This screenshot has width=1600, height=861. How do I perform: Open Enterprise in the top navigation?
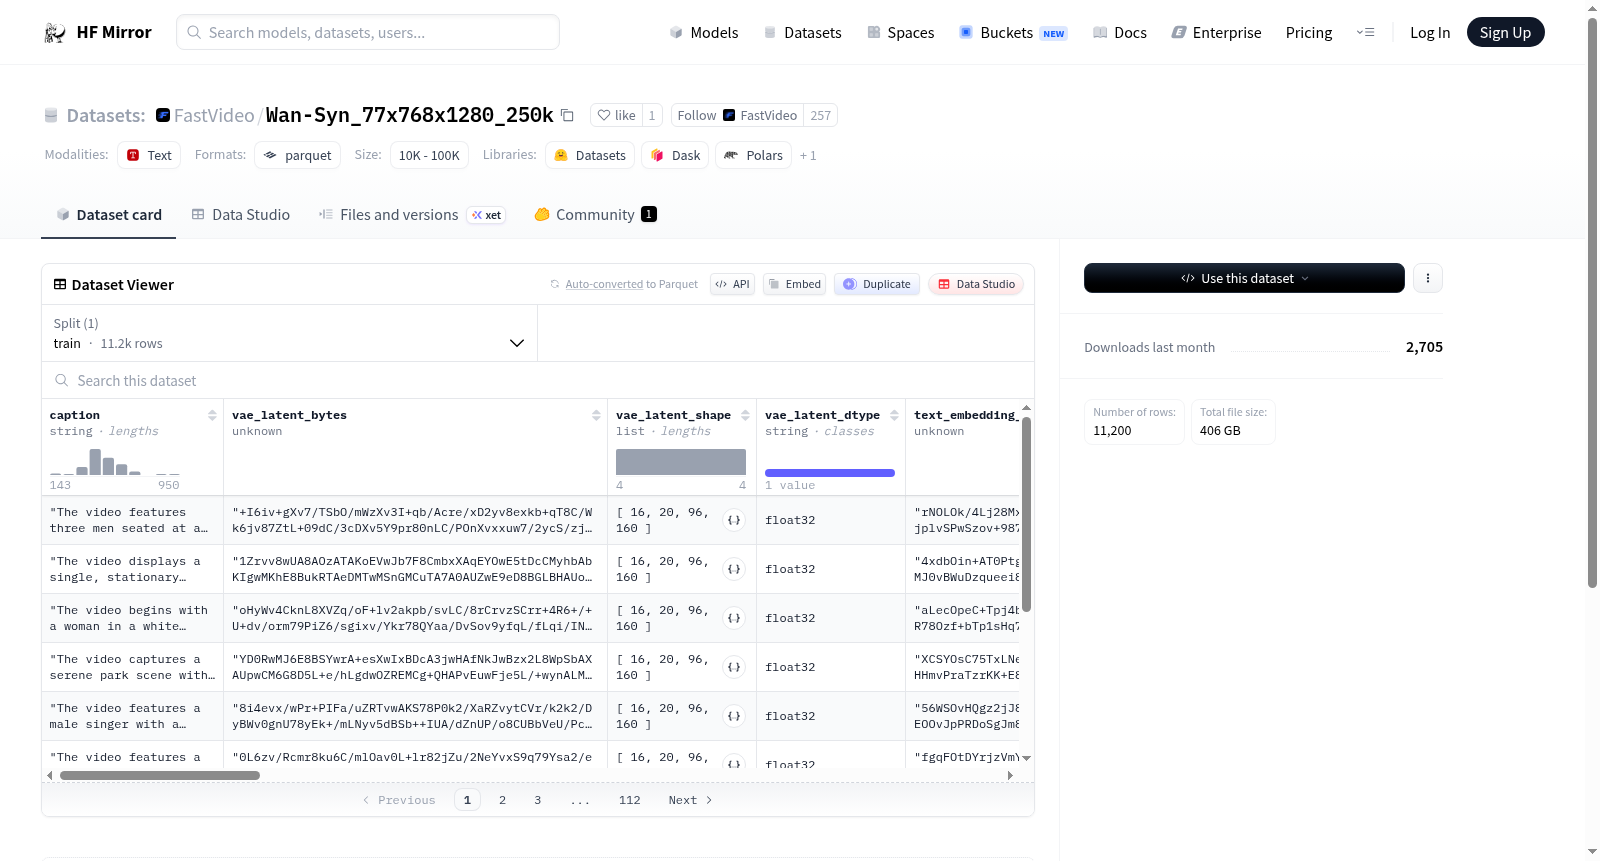point(1216,33)
